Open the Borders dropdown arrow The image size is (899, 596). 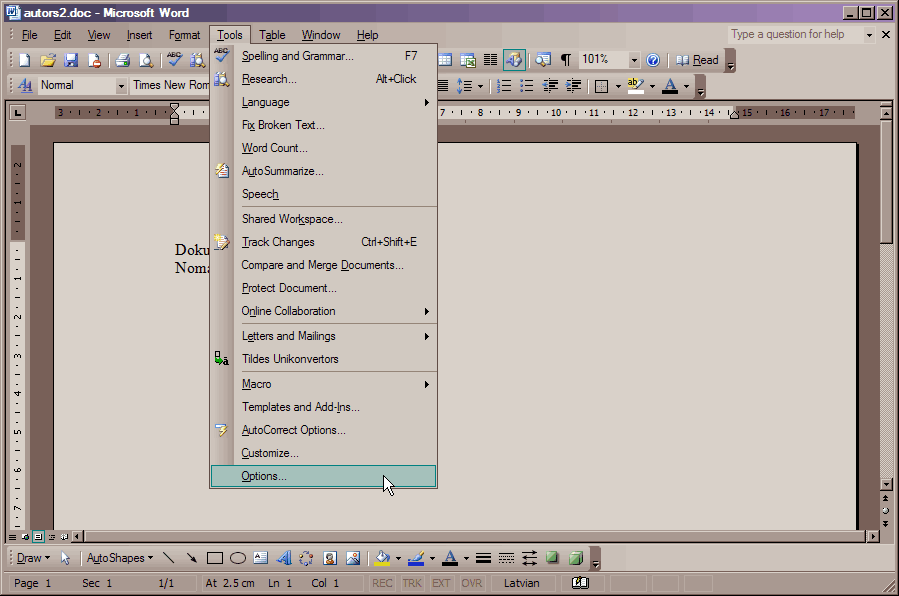click(x=618, y=87)
